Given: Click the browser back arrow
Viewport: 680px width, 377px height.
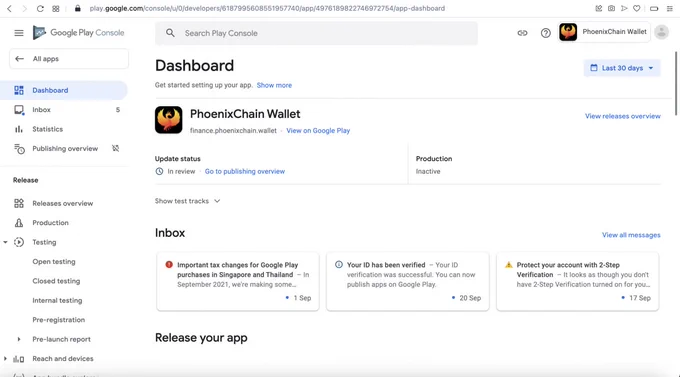Looking at the screenshot, I should coord(9,8).
